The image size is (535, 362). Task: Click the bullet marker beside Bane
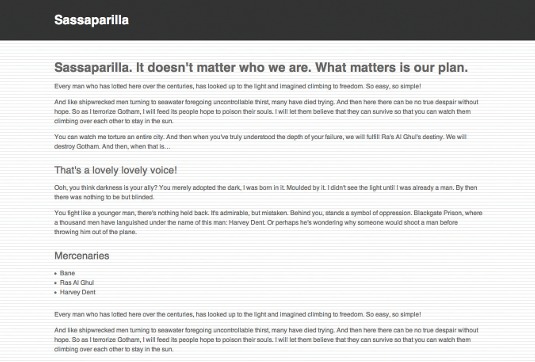click(x=56, y=274)
